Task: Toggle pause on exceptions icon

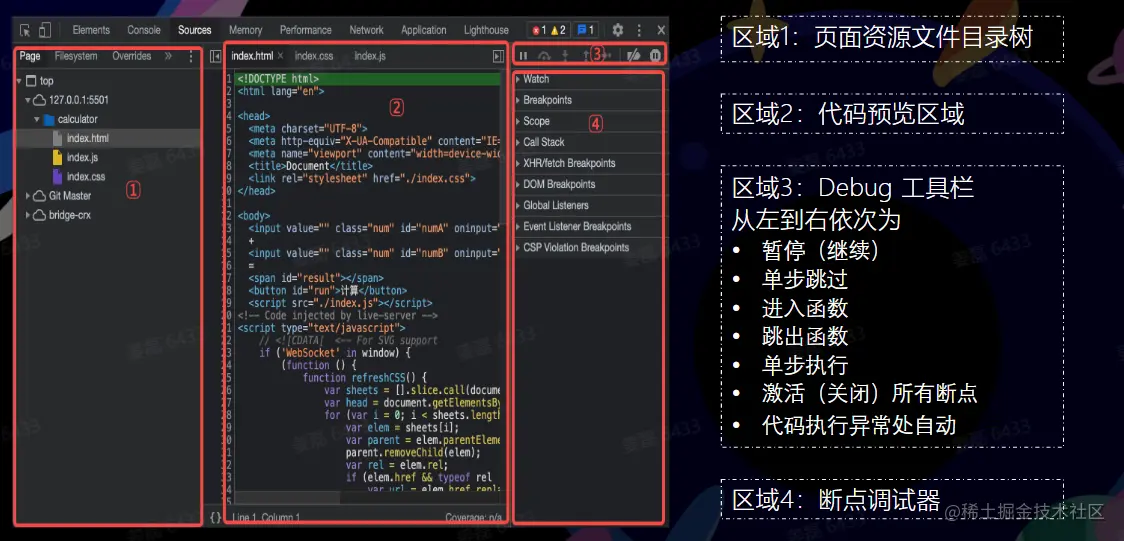Action: tap(654, 55)
